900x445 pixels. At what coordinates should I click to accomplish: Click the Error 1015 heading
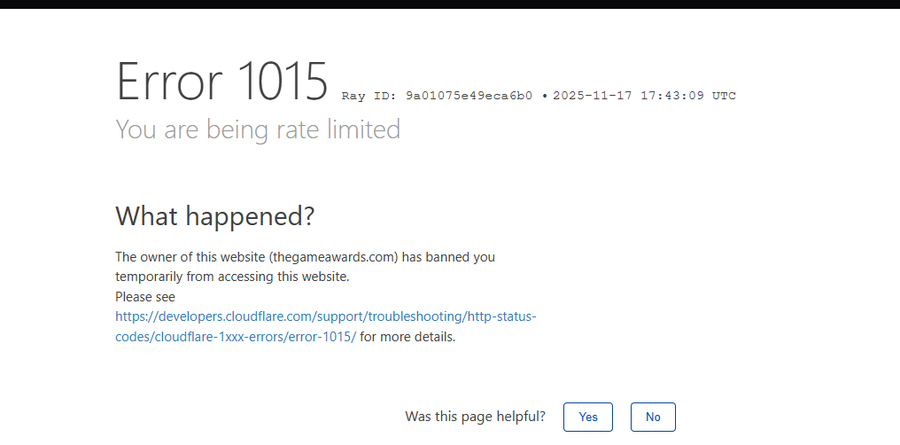(222, 81)
